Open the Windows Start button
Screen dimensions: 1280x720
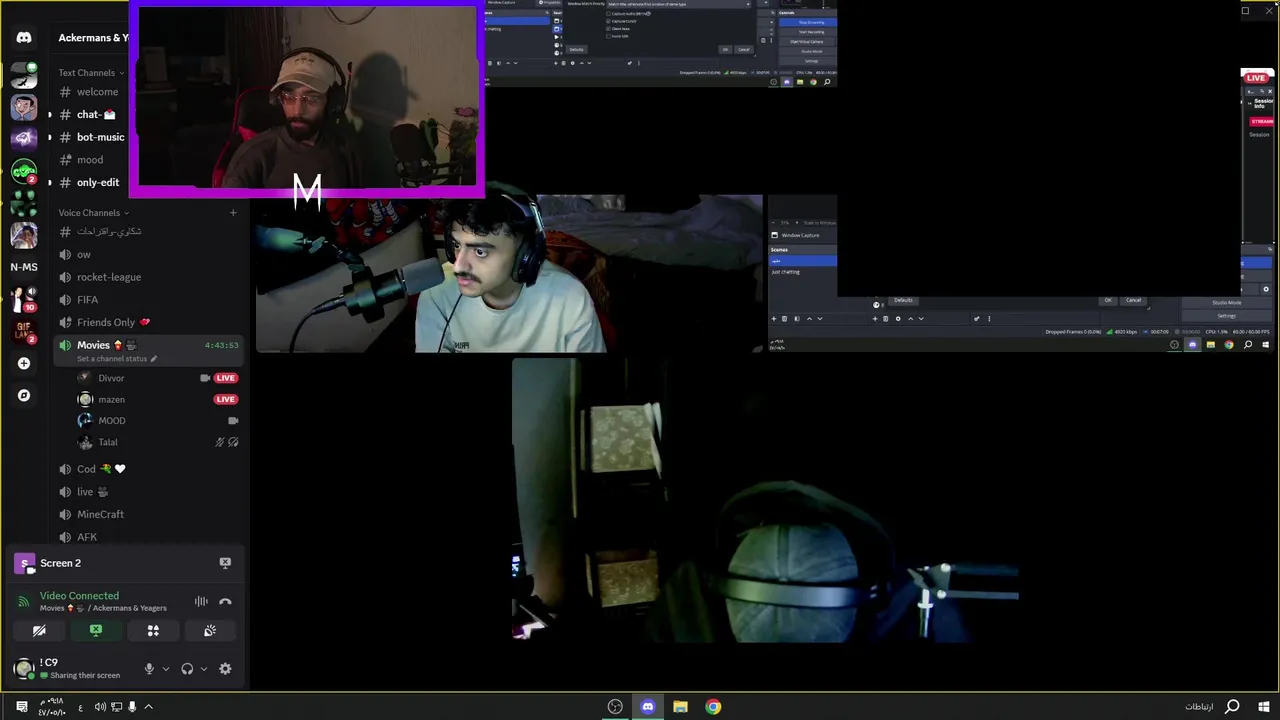(1264, 707)
